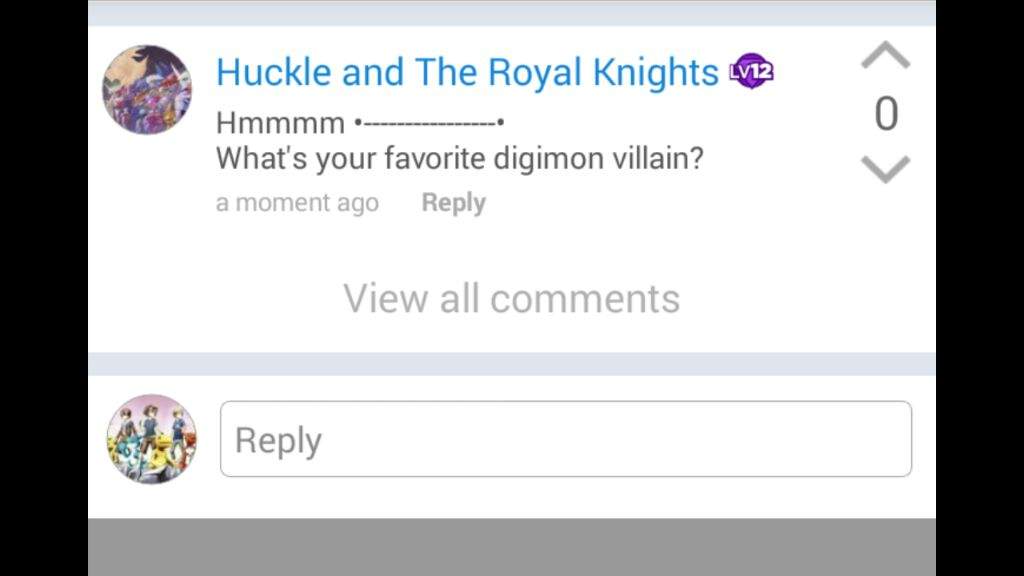
Task: Open the Huckle and The Royal Knights profile link
Action: [x=467, y=71]
